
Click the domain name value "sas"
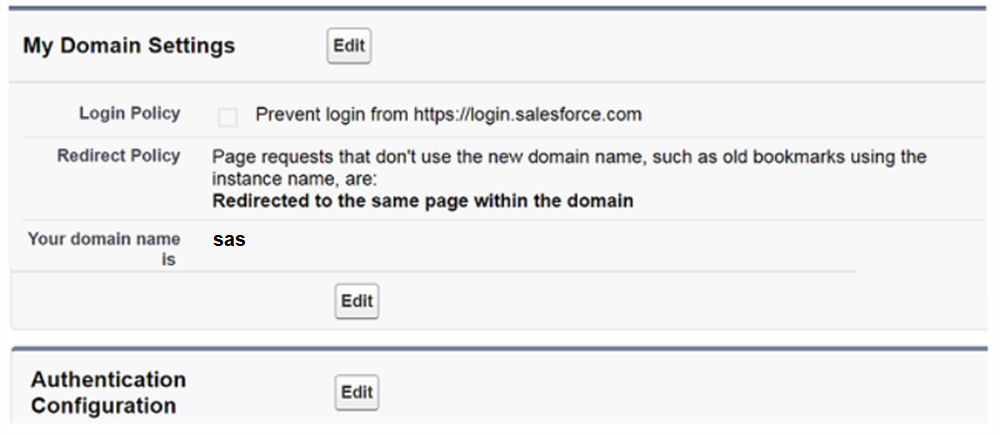tap(229, 240)
